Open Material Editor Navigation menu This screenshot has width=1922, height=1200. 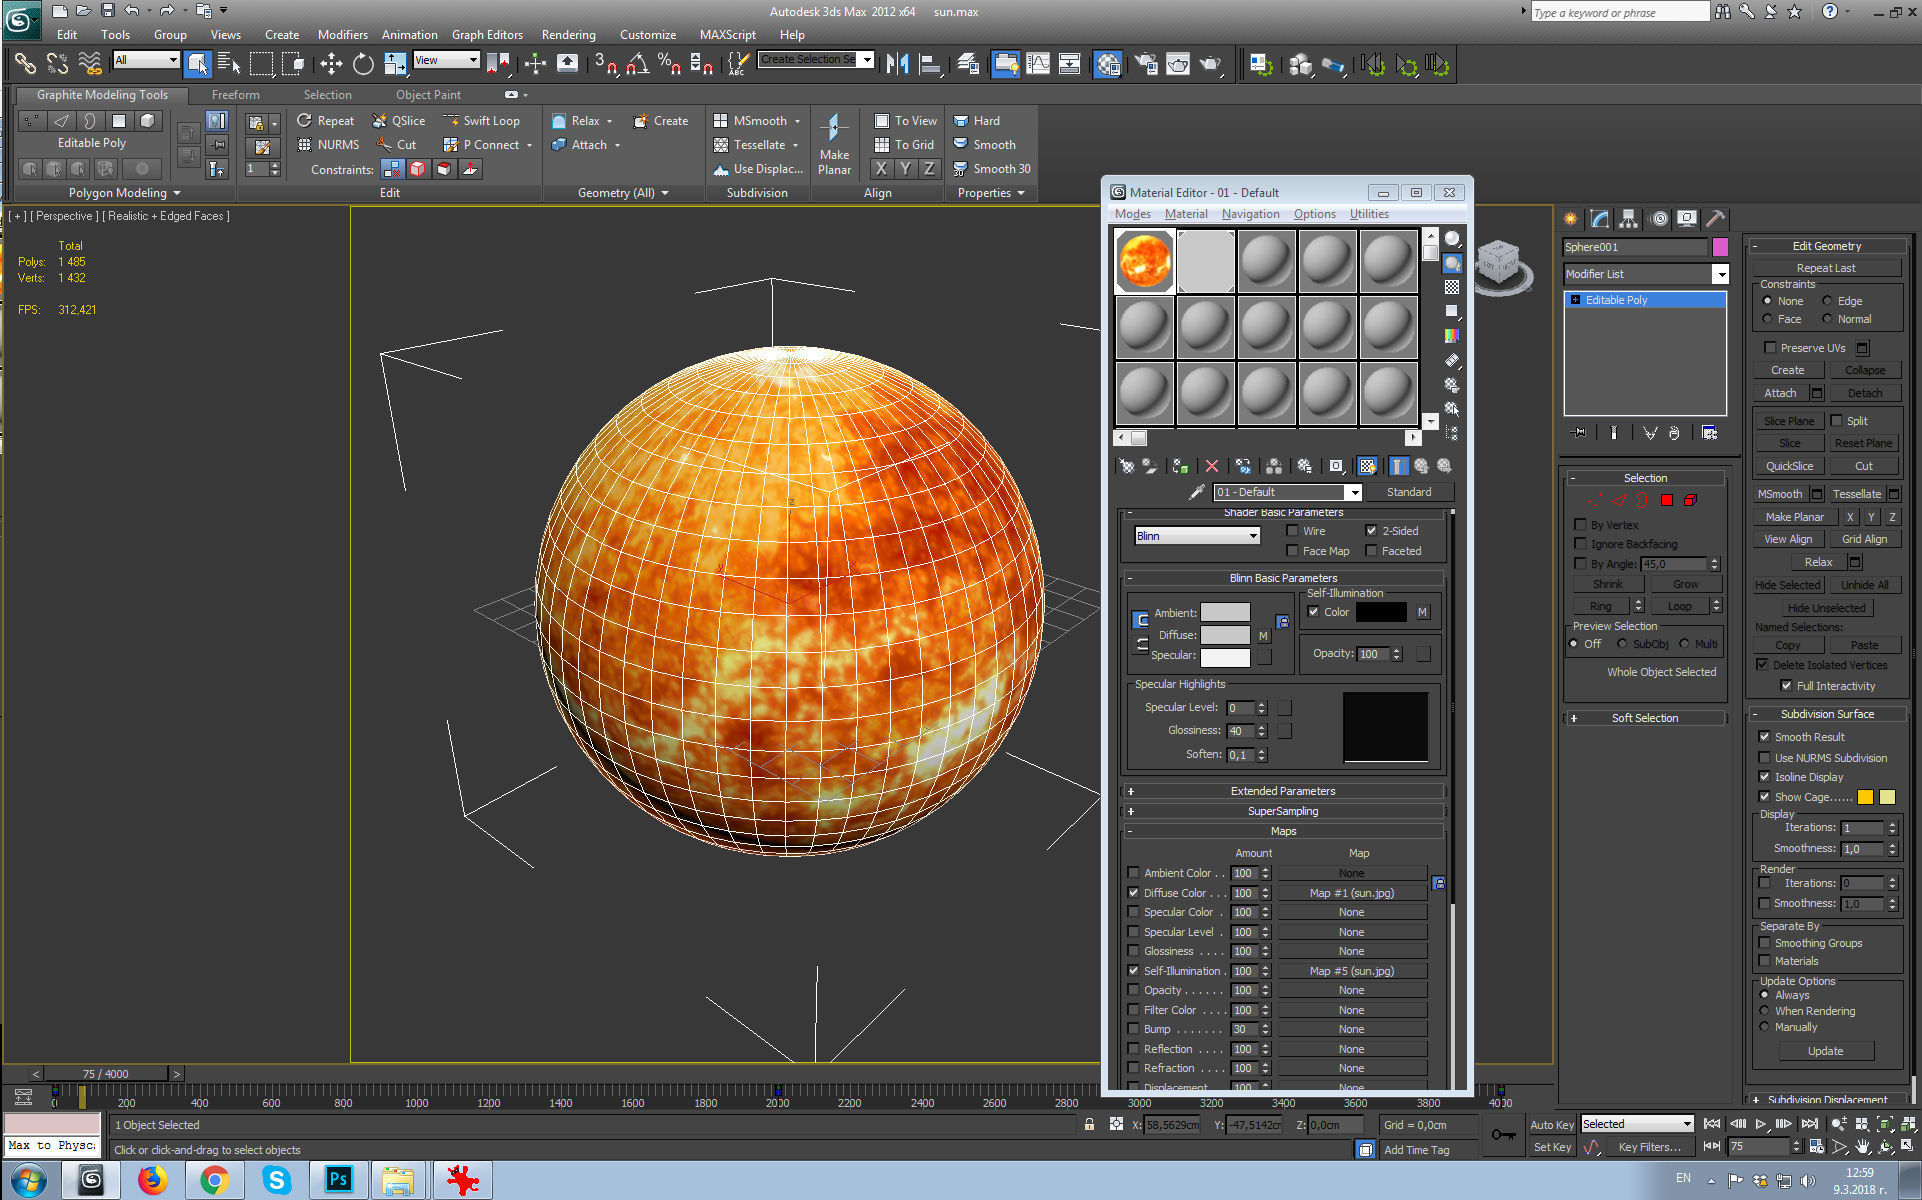1250,214
